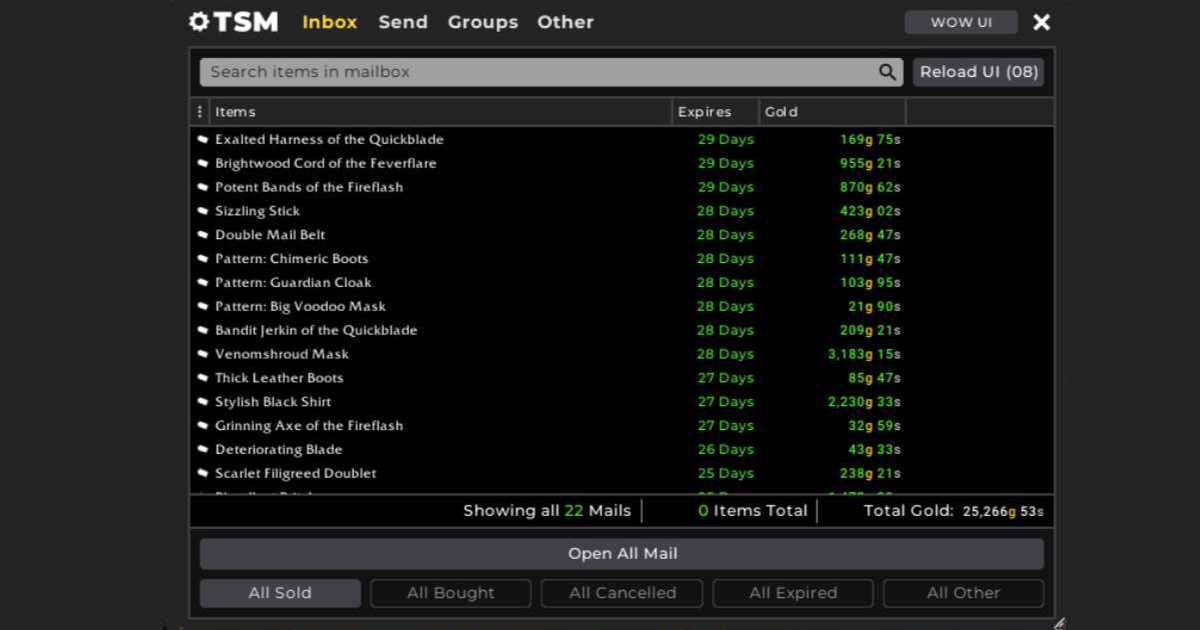Toggle the All Other filter
The image size is (1200, 630).
[x=963, y=592]
